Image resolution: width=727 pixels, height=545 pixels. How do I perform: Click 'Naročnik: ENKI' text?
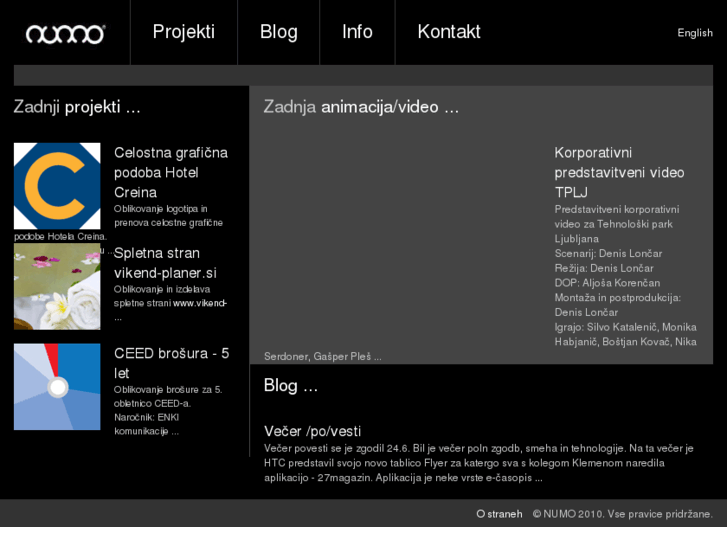tap(147, 417)
